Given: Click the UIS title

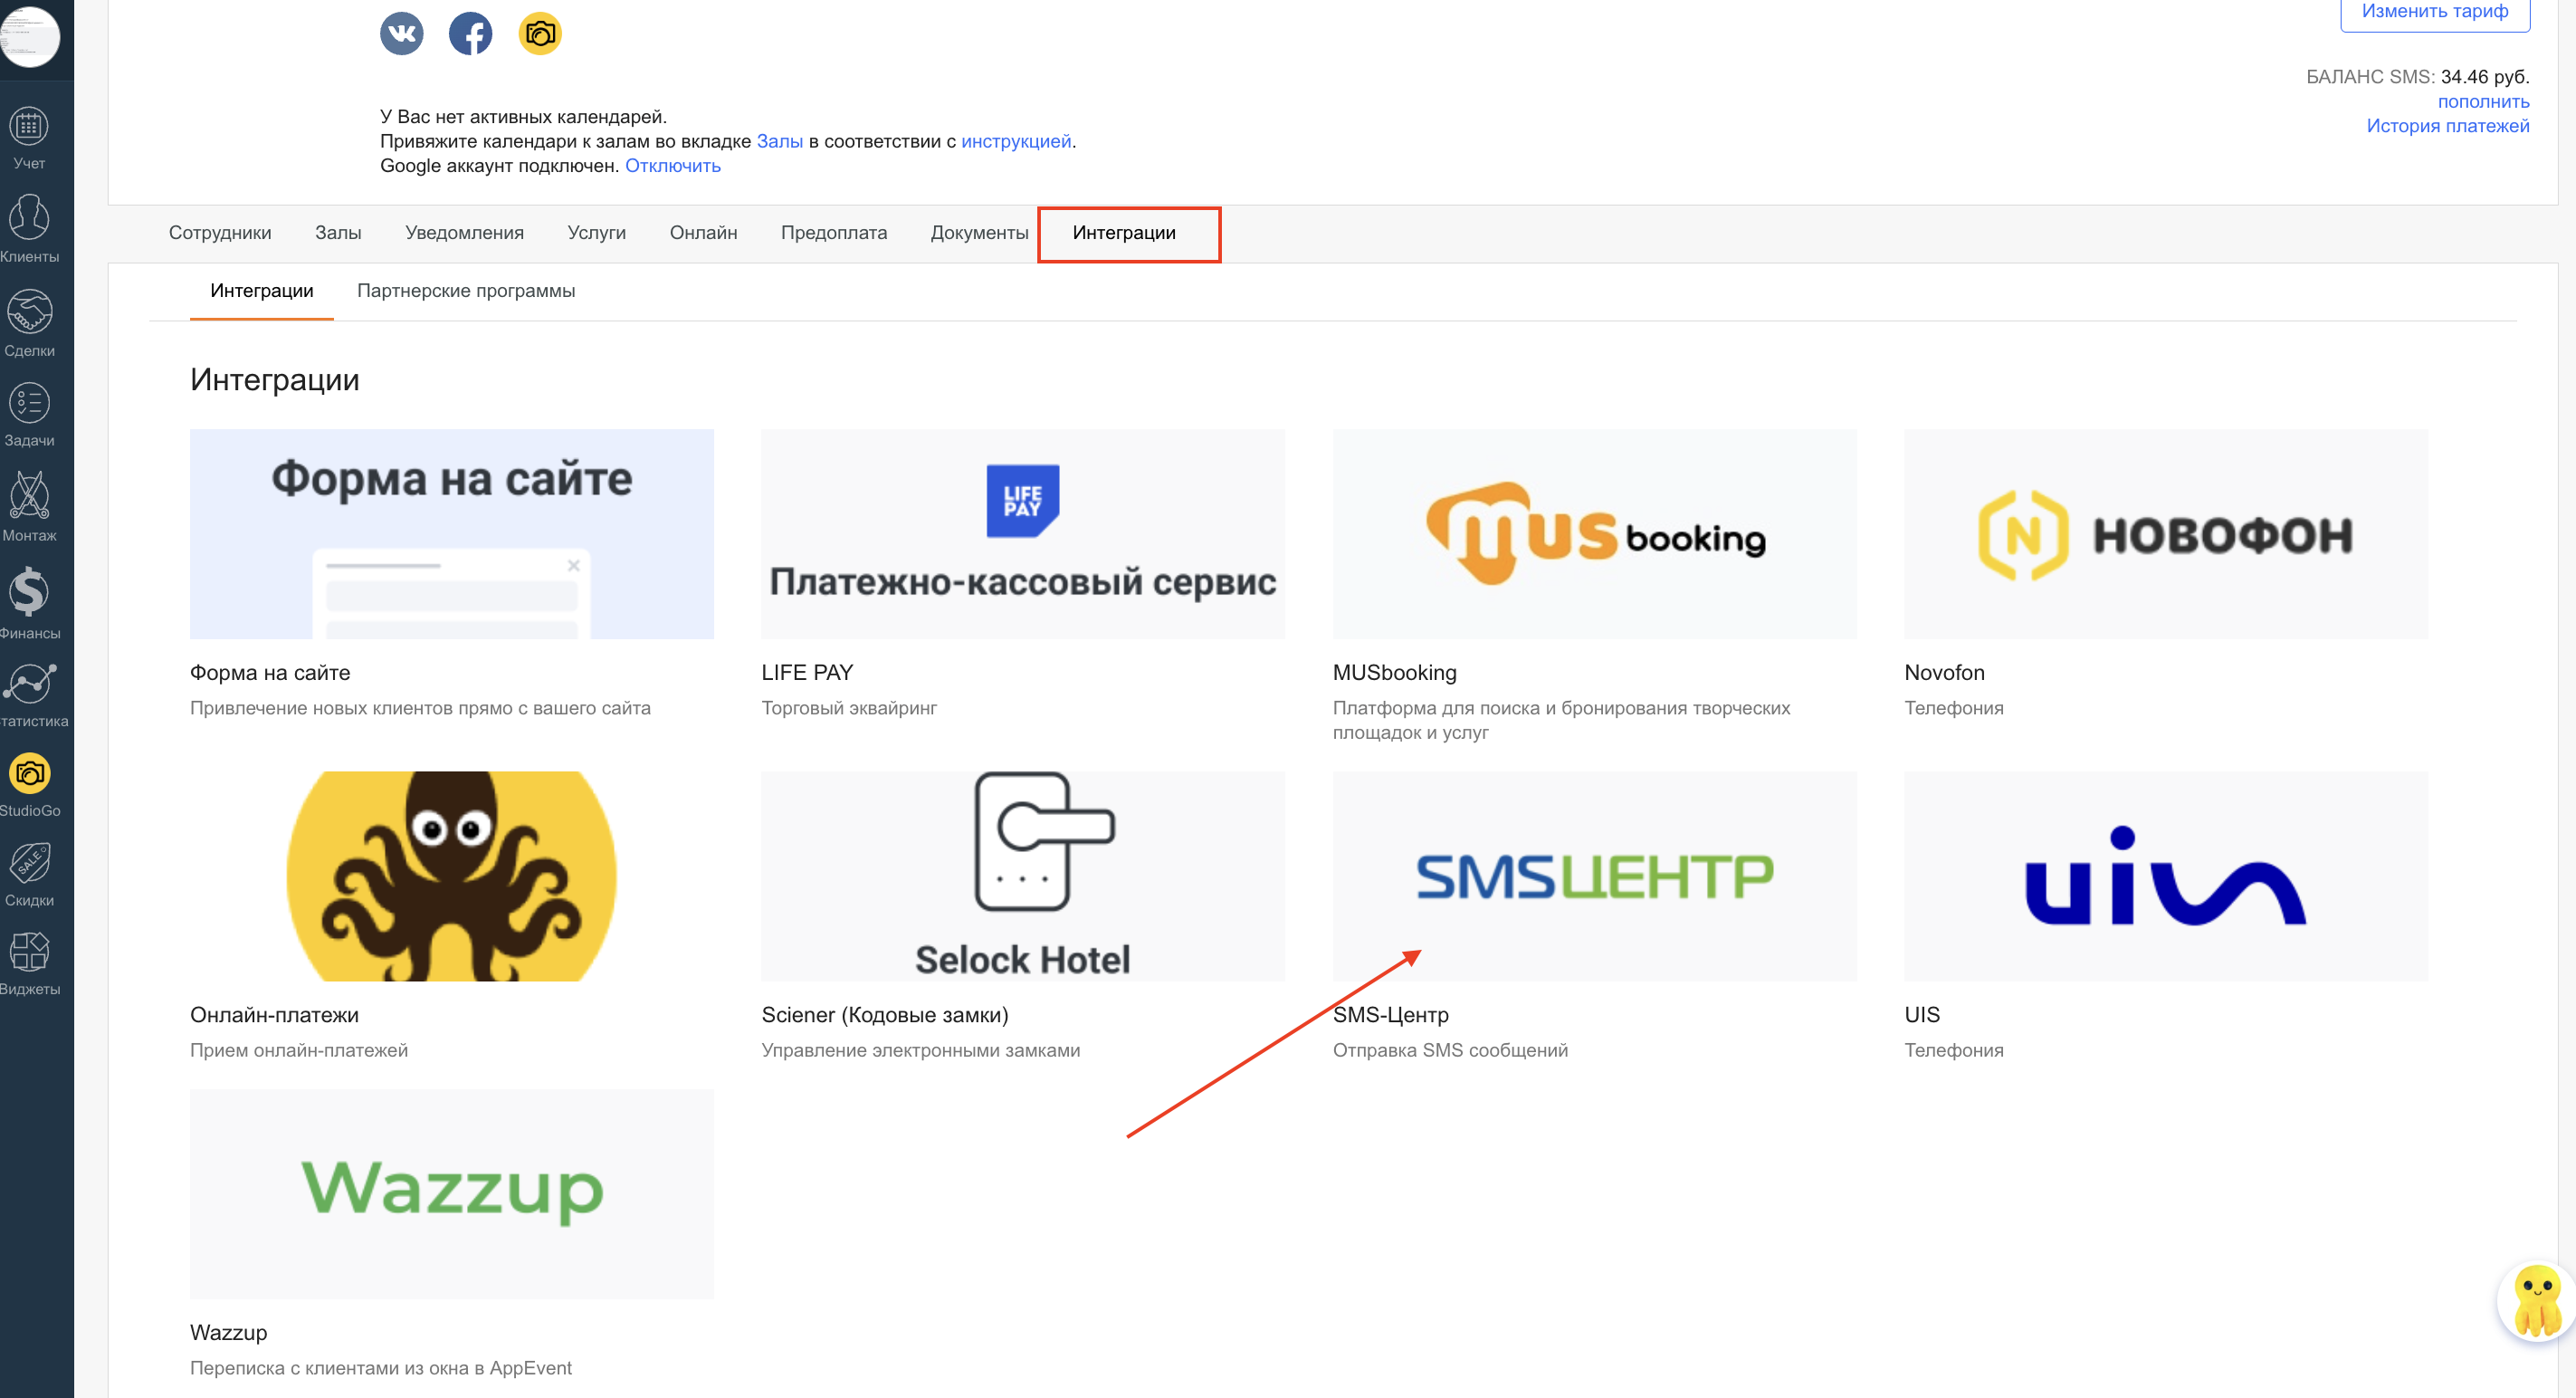Looking at the screenshot, I should point(1922,1015).
